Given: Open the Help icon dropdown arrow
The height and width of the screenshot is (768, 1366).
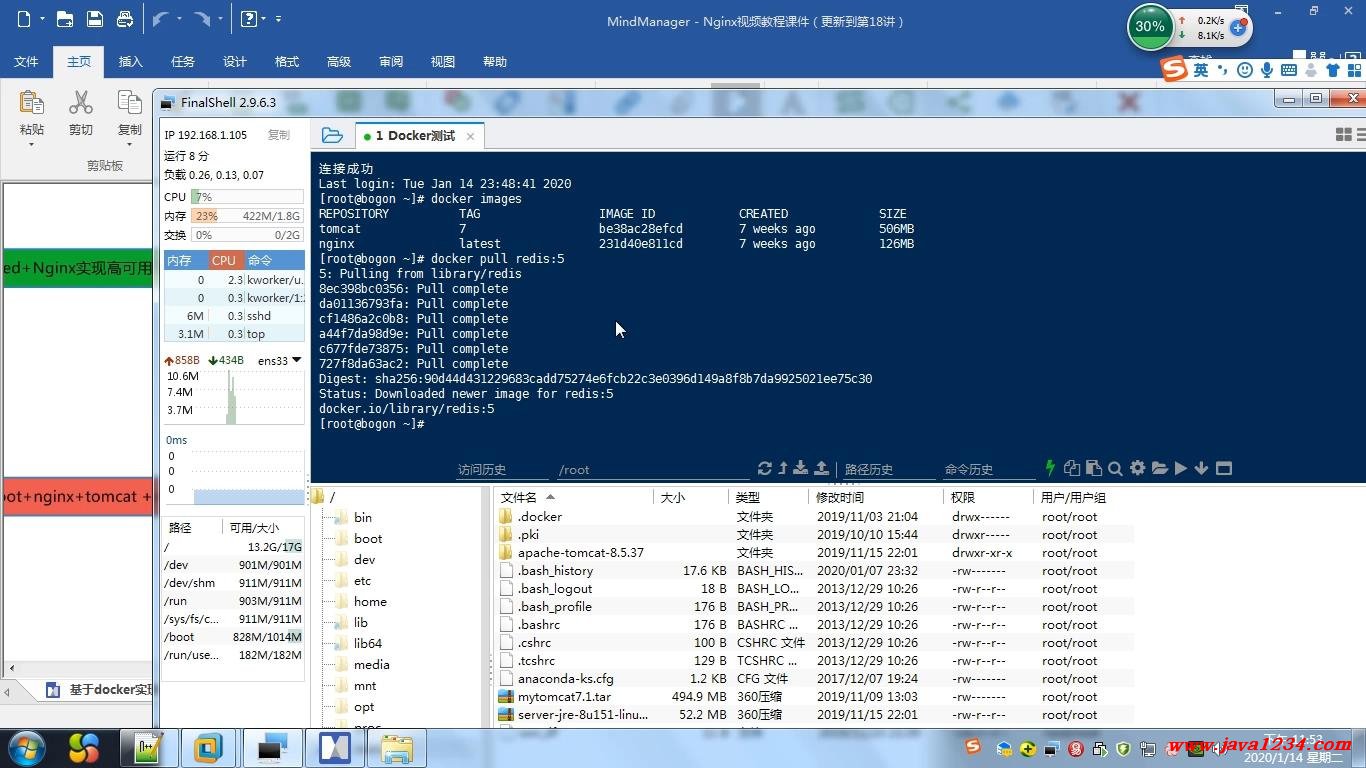Looking at the screenshot, I should coord(265,19).
